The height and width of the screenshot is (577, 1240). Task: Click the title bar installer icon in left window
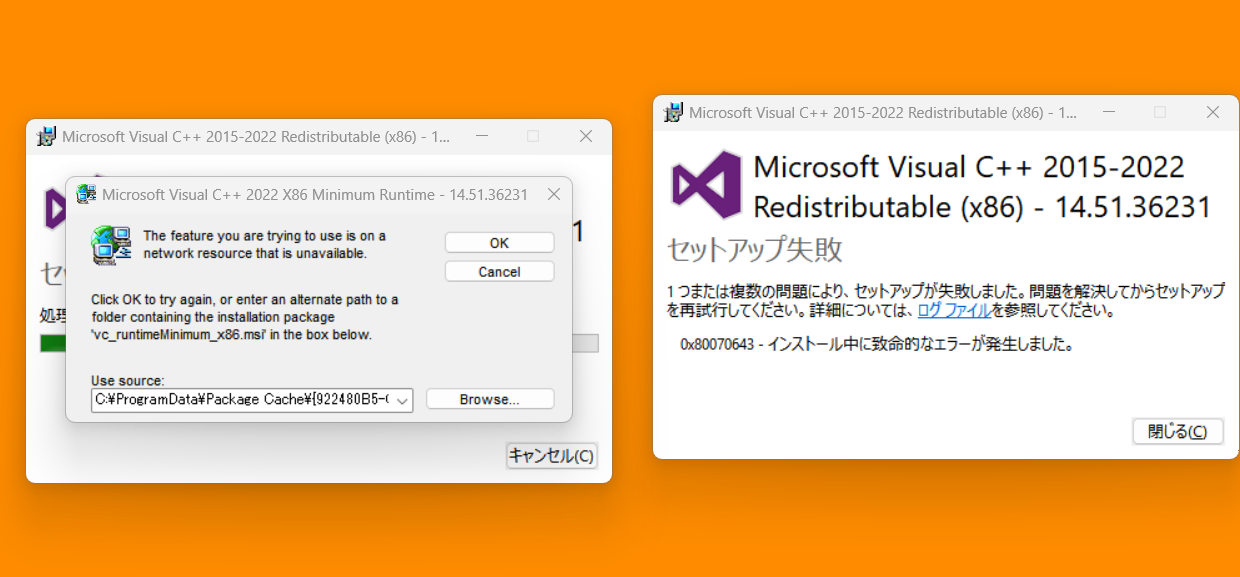coord(47,137)
